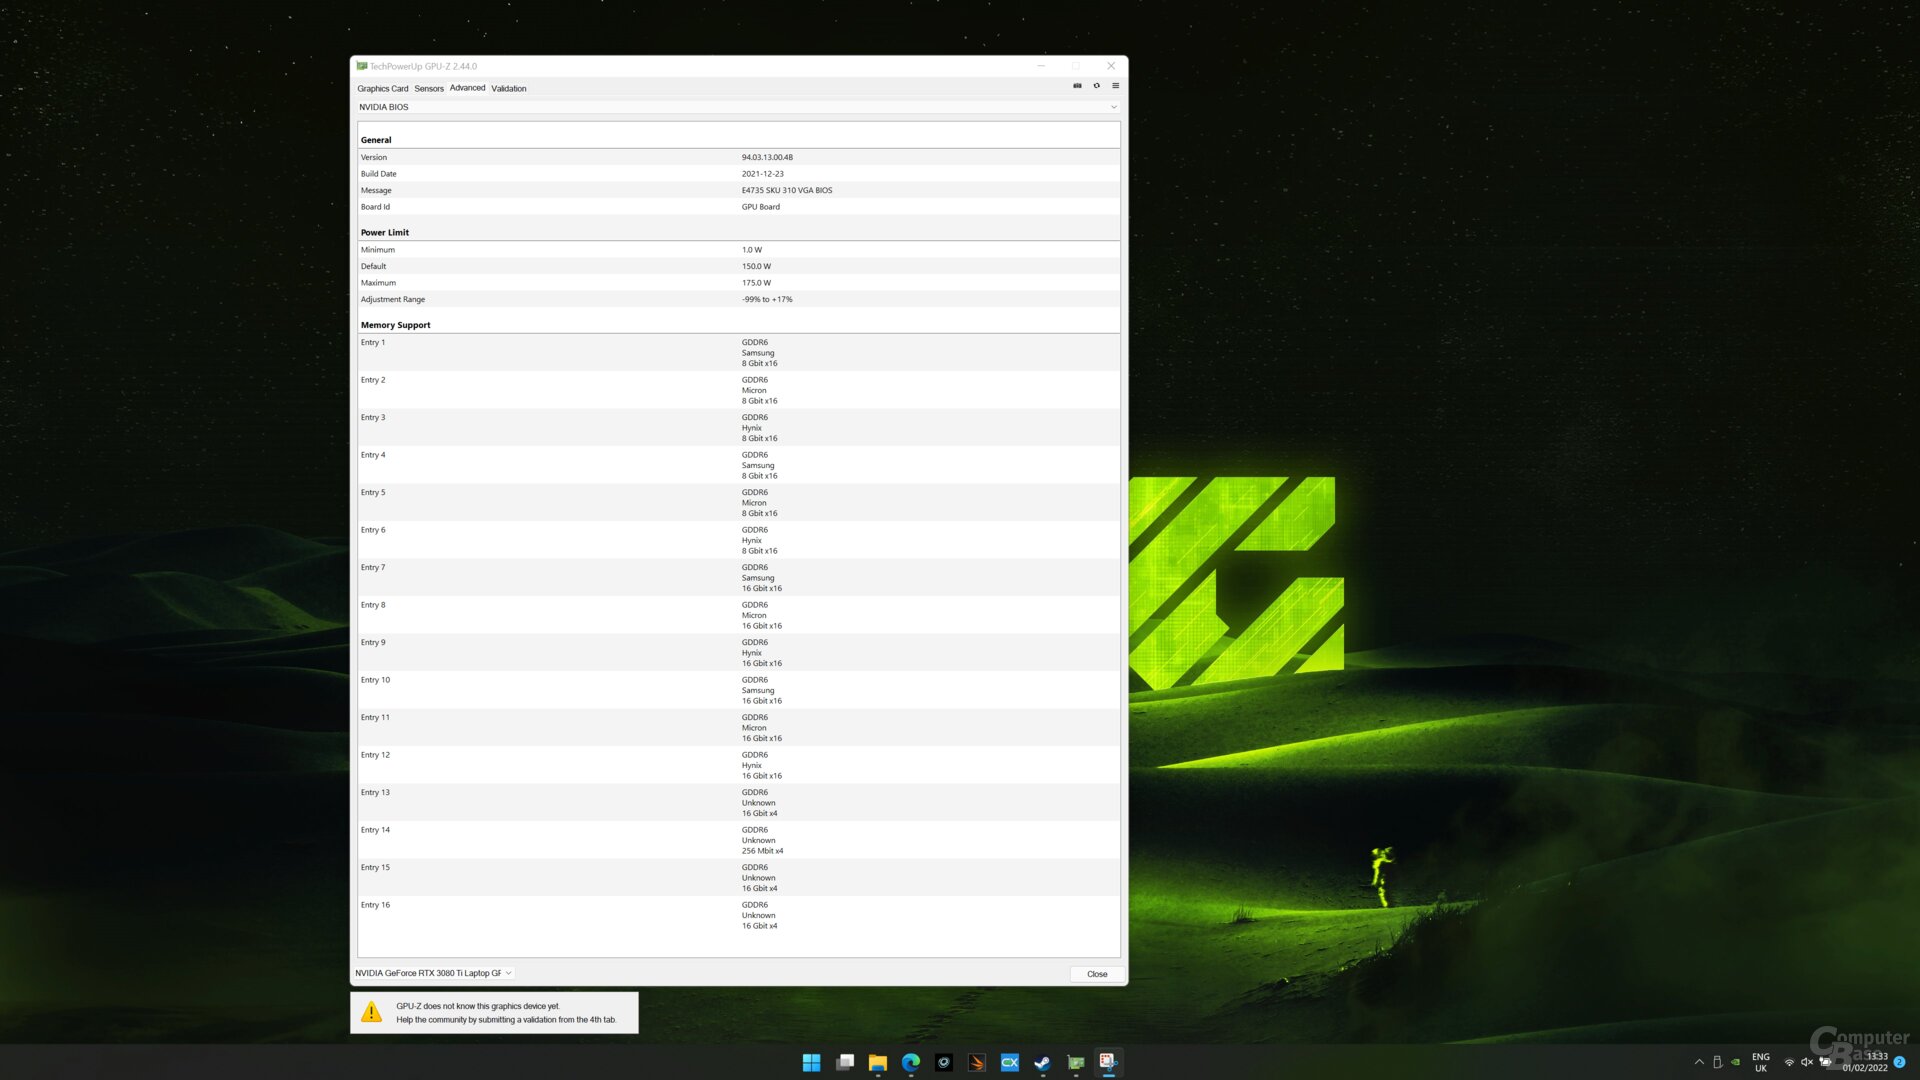The image size is (1920, 1080).
Task: Click the General section header
Action: [376, 140]
